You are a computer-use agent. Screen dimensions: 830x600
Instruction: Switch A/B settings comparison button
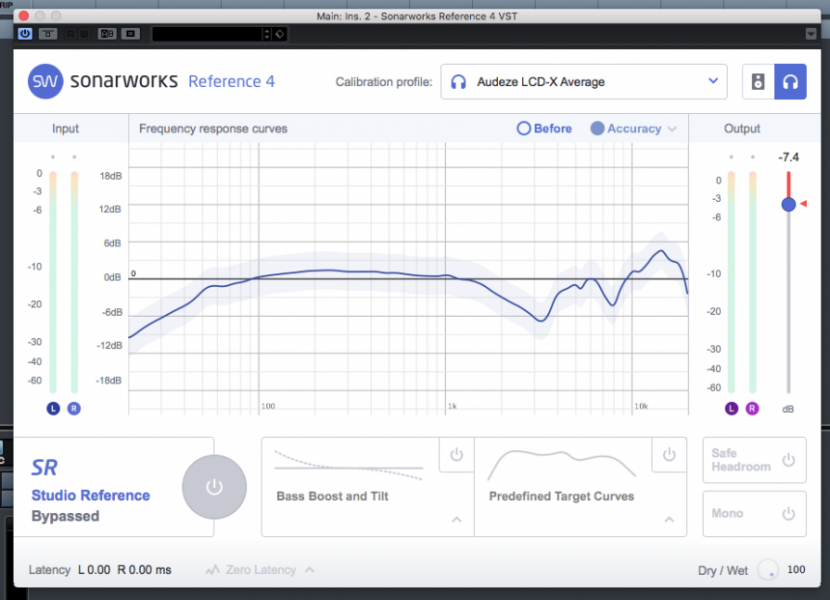(107, 34)
